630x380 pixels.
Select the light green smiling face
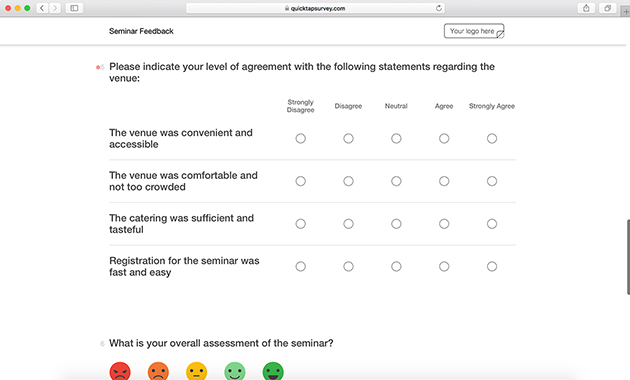coord(235,372)
